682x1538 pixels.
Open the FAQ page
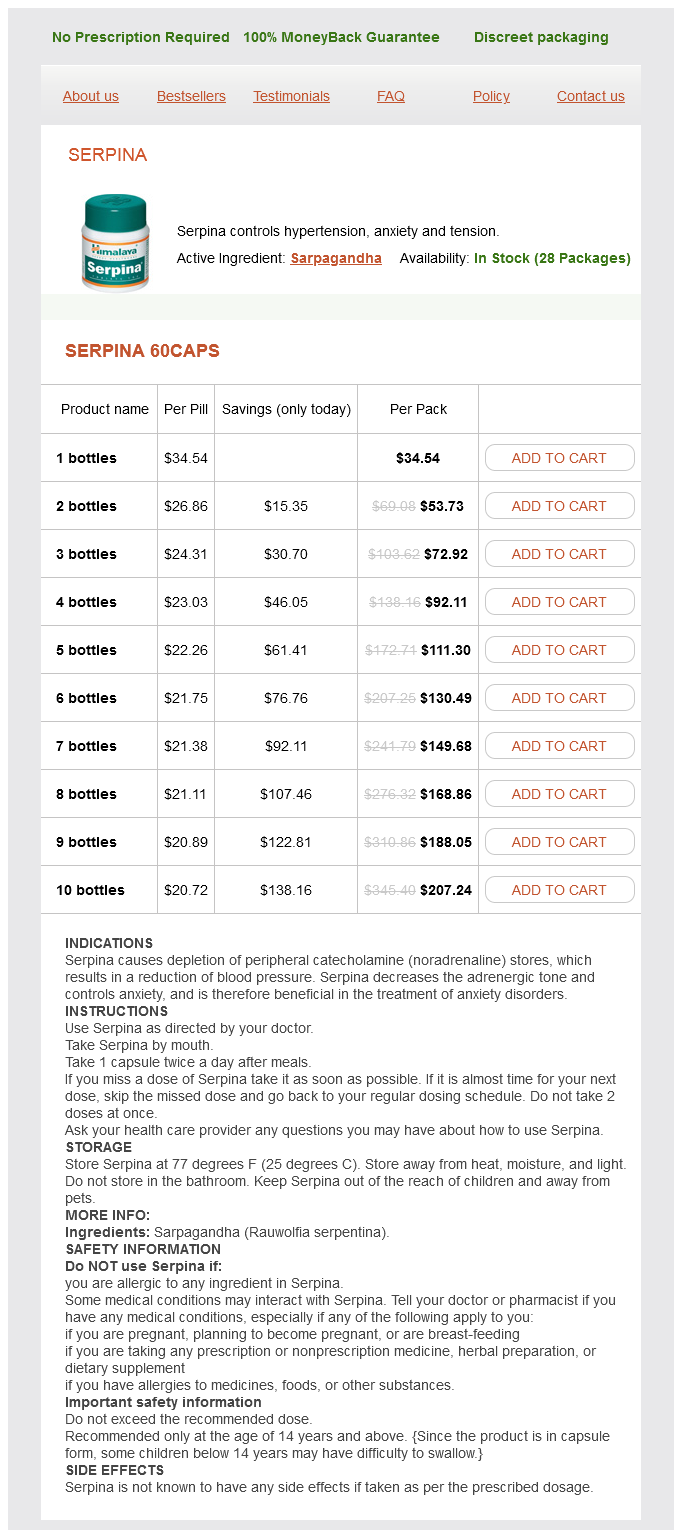[391, 96]
